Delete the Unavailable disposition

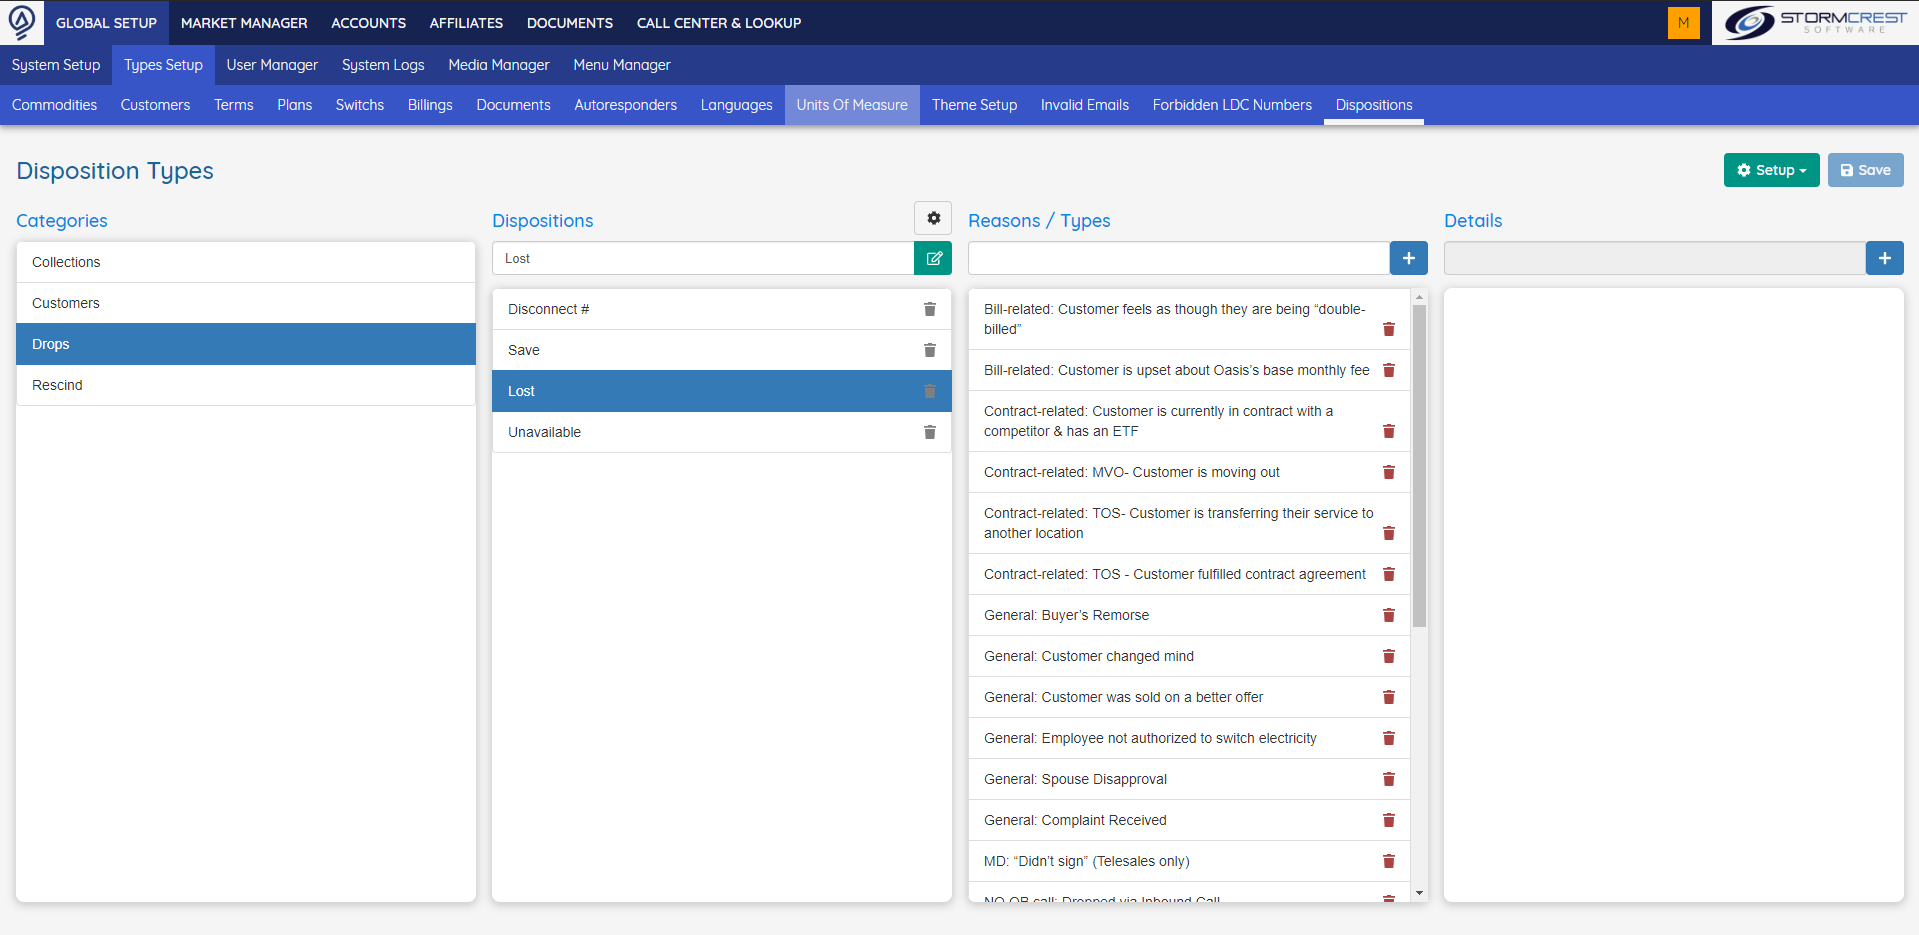click(x=929, y=432)
